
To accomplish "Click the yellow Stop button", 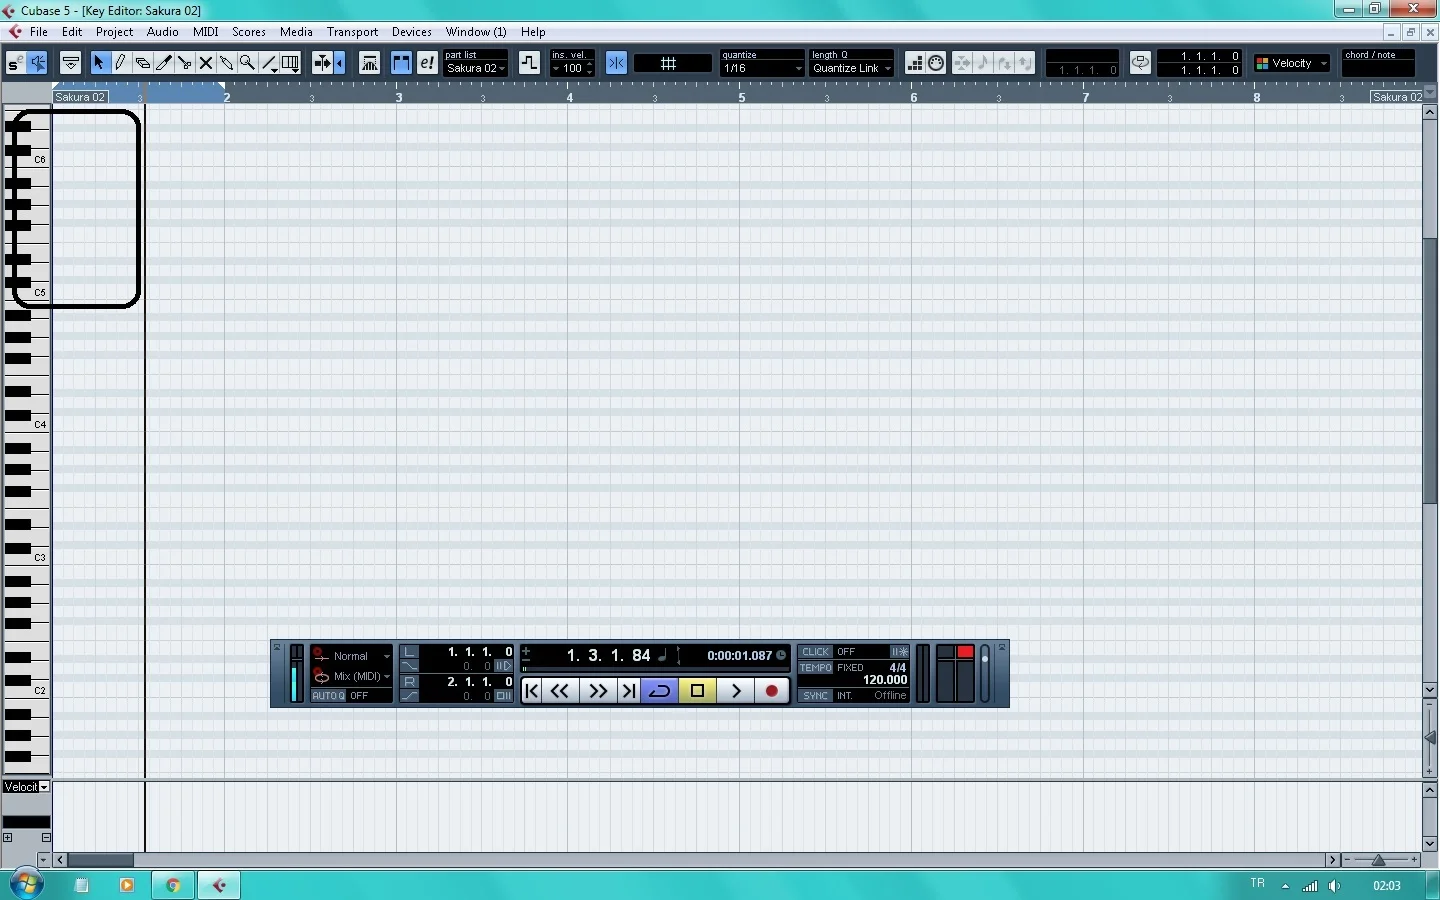I will coord(698,690).
